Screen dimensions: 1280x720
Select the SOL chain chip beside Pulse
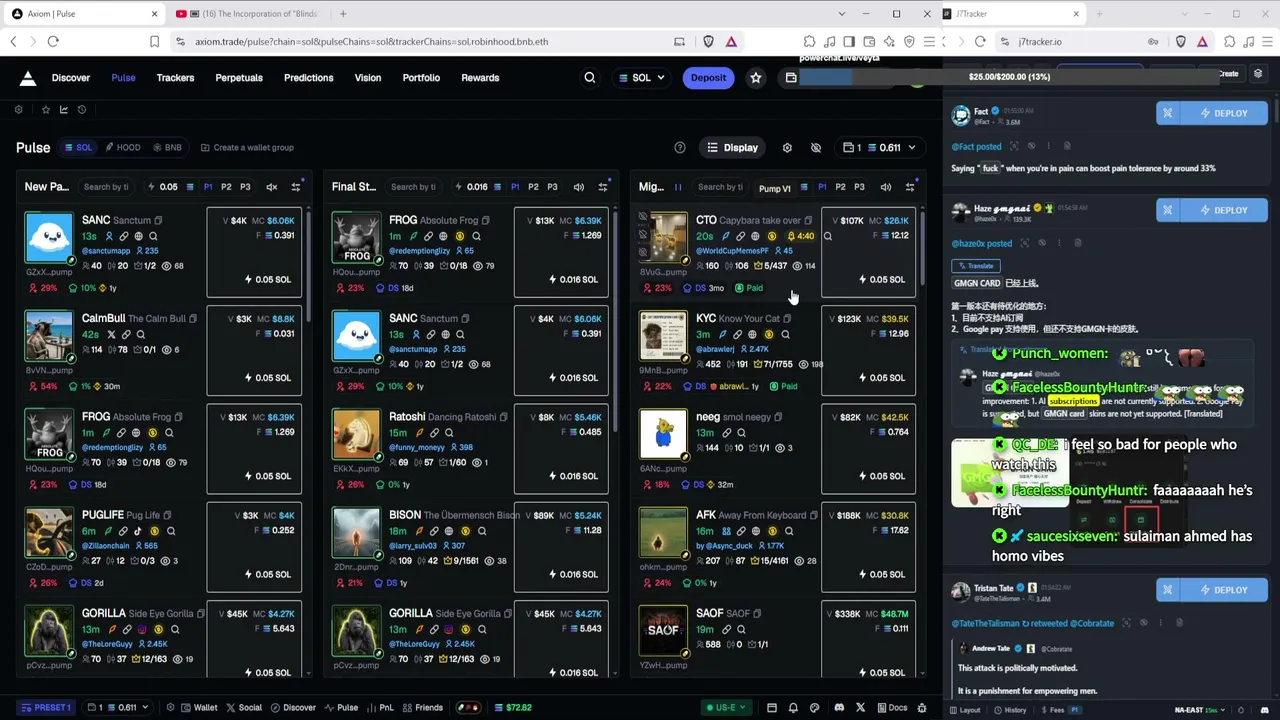[x=78, y=148]
